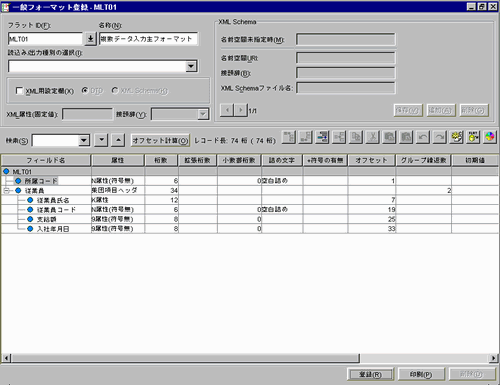Click the フィールド名 column header
Viewport: 500px width, 385px height.
46,160
